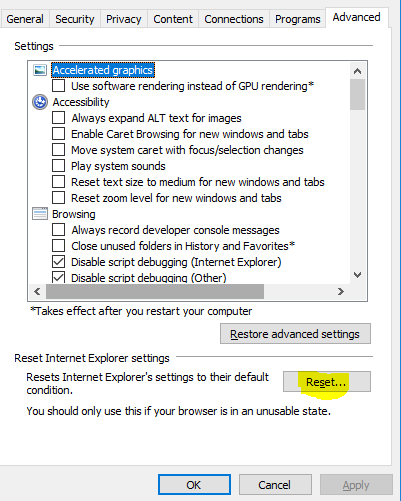Click Restore advanced settings button
Image resolution: width=401 pixels, height=501 pixels.
(295, 334)
